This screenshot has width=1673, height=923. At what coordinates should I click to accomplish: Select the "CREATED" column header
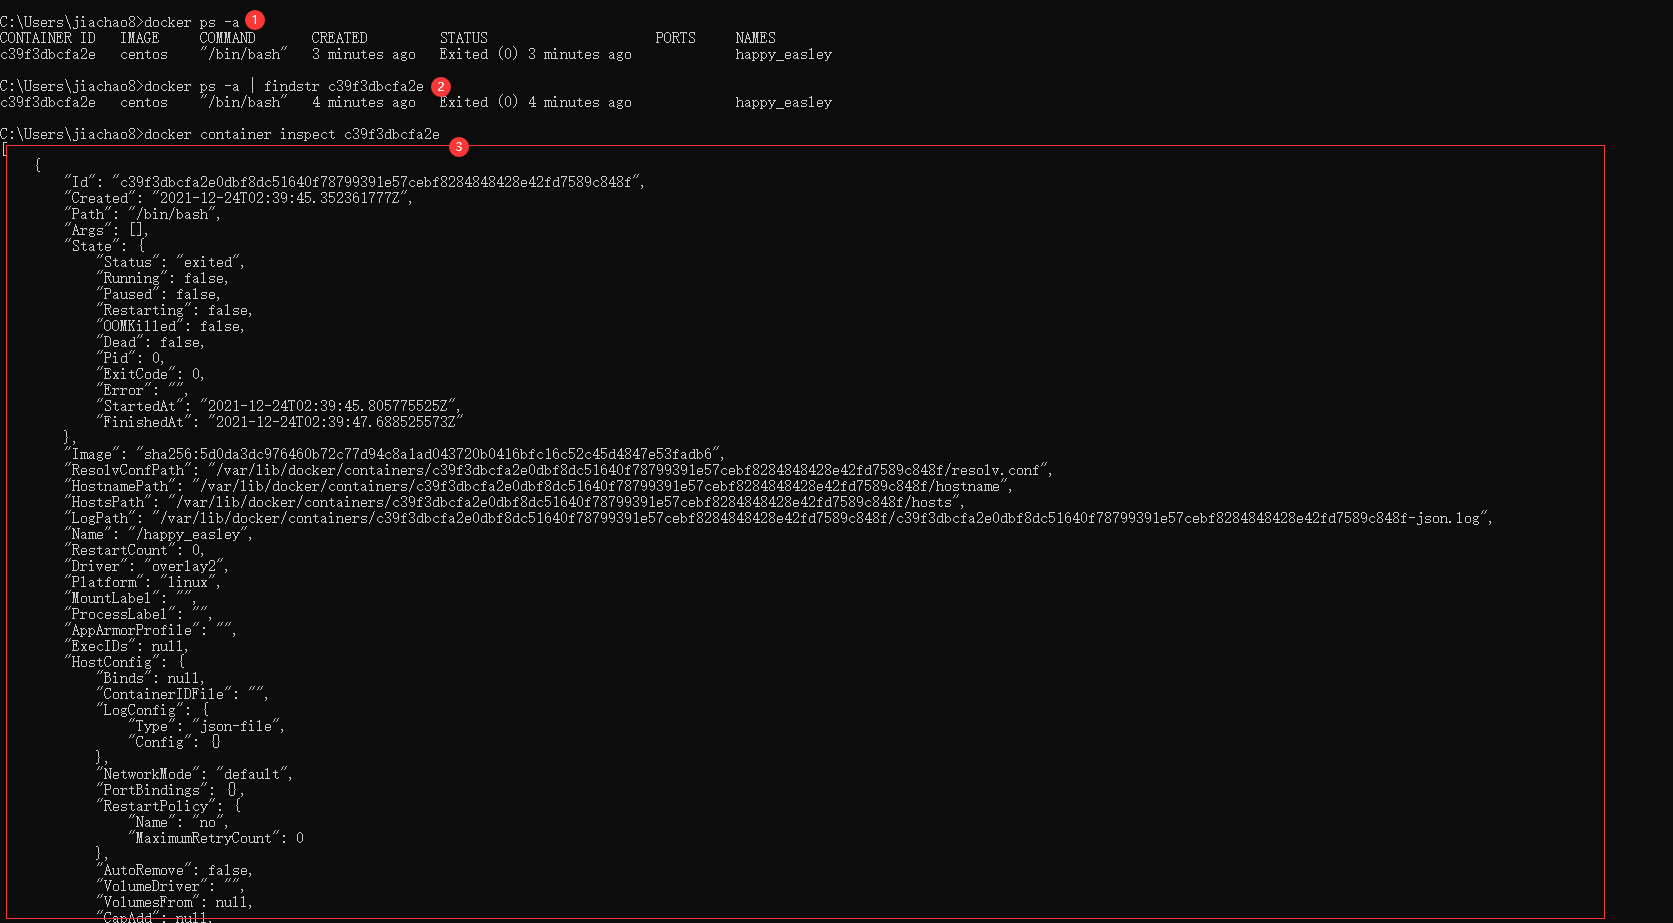340,38
